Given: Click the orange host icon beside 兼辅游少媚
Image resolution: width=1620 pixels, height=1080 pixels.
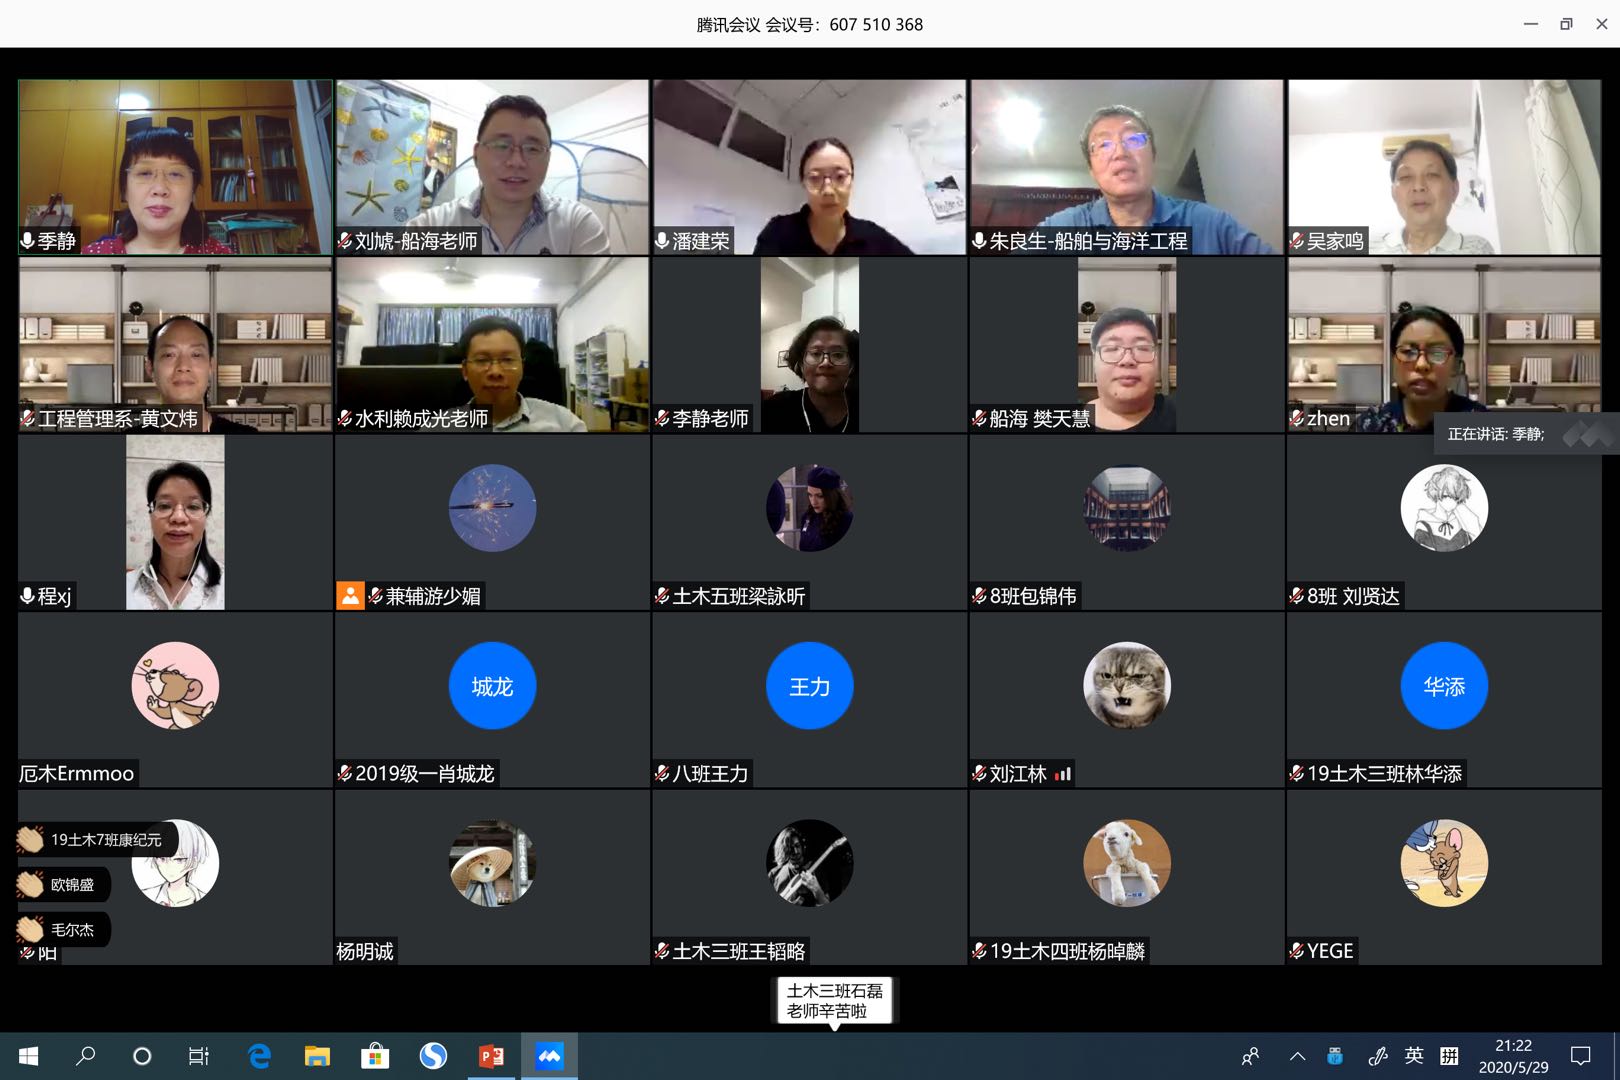Looking at the screenshot, I should point(350,596).
